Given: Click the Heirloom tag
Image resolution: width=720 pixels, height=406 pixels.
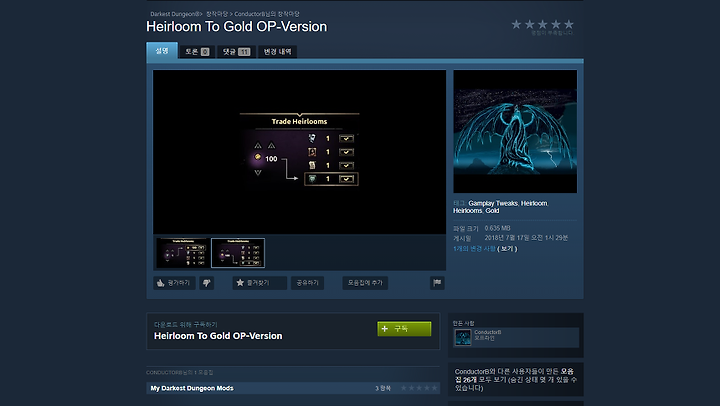Looking at the screenshot, I should 534,203.
